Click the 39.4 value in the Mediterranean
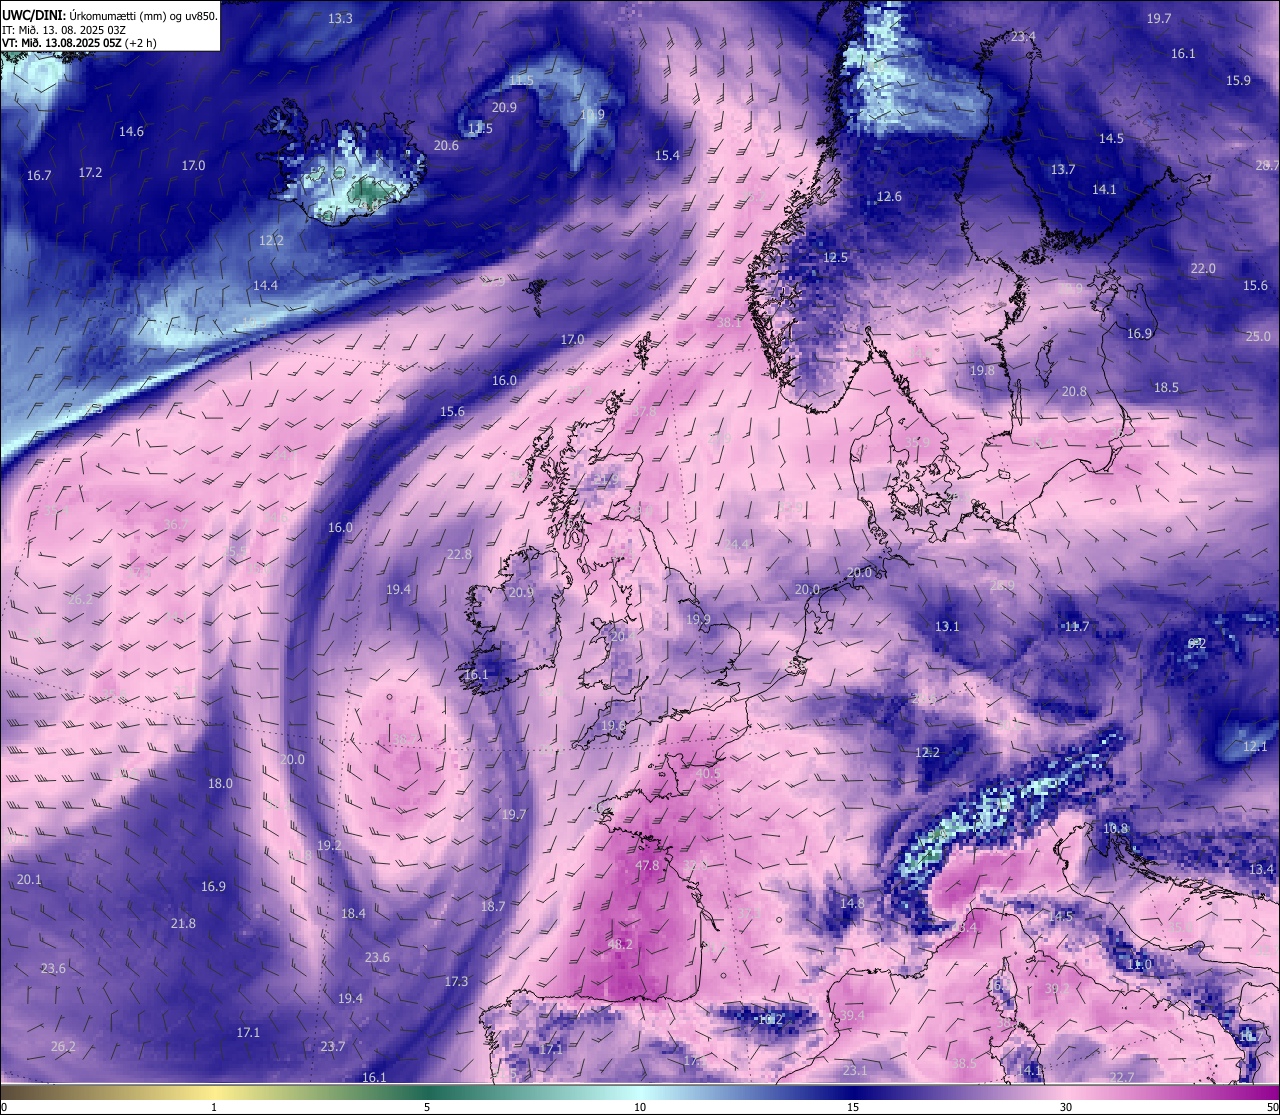 tap(852, 1016)
